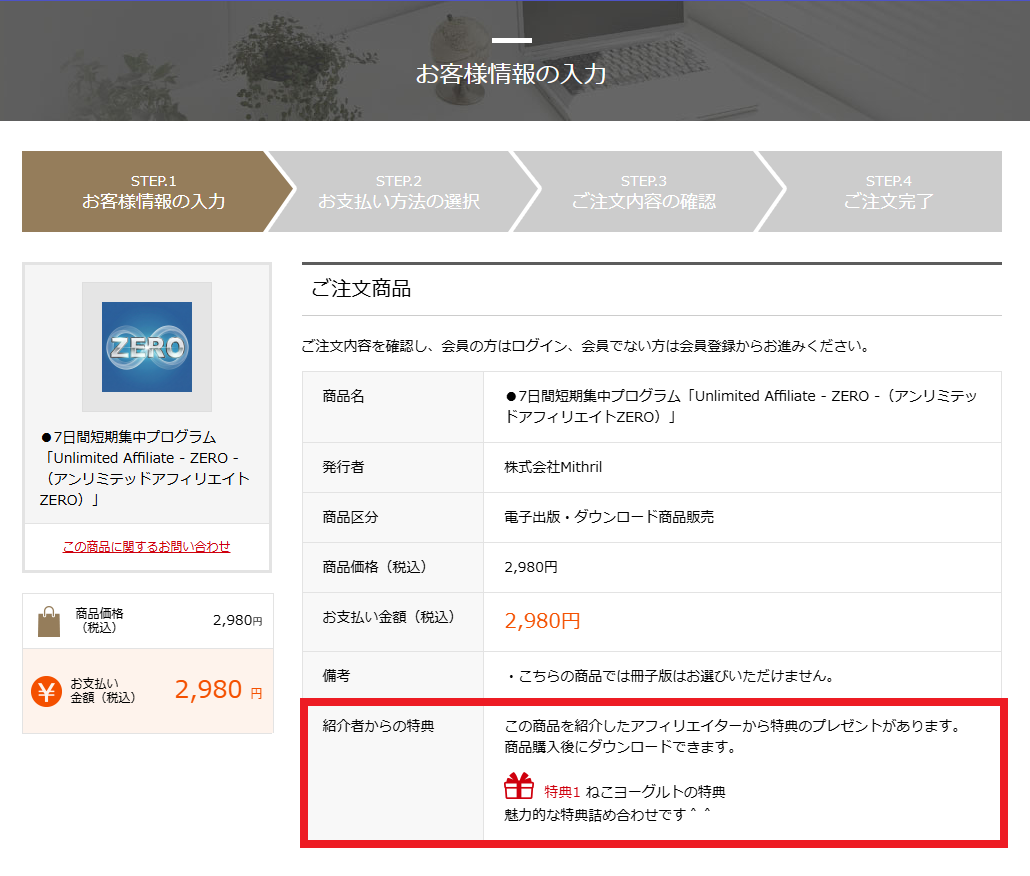
Task: Click the 電子出版・ダウンロード商品販売 category text
Action: (x=609, y=517)
